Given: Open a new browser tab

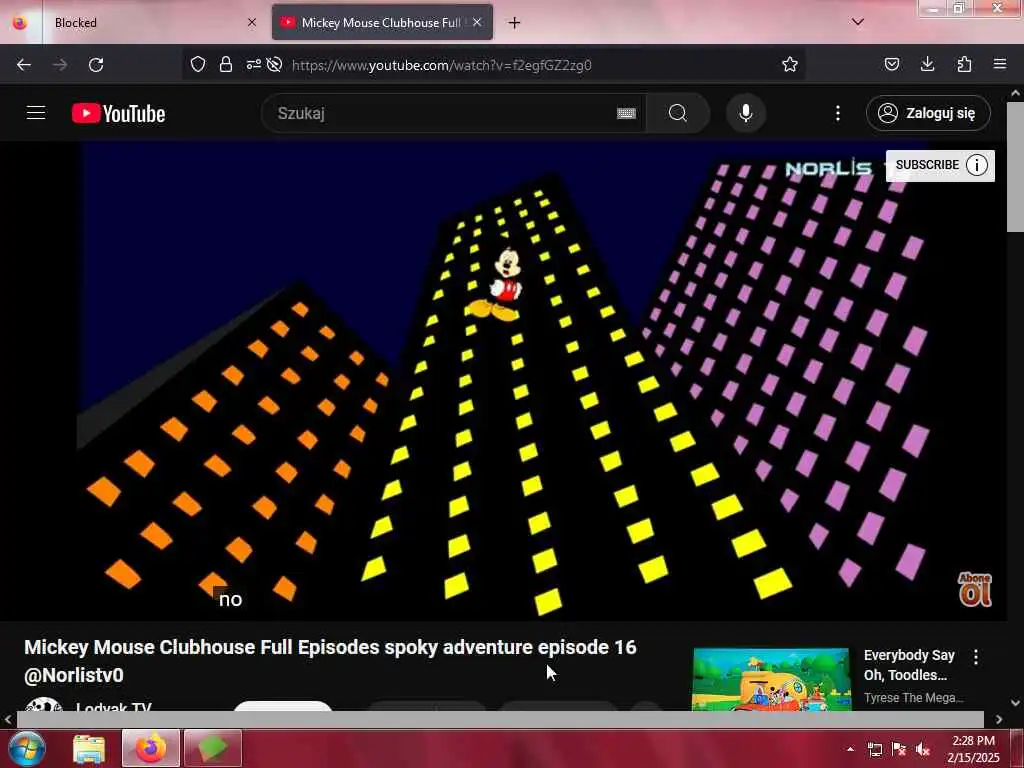Looking at the screenshot, I should pos(515,23).
